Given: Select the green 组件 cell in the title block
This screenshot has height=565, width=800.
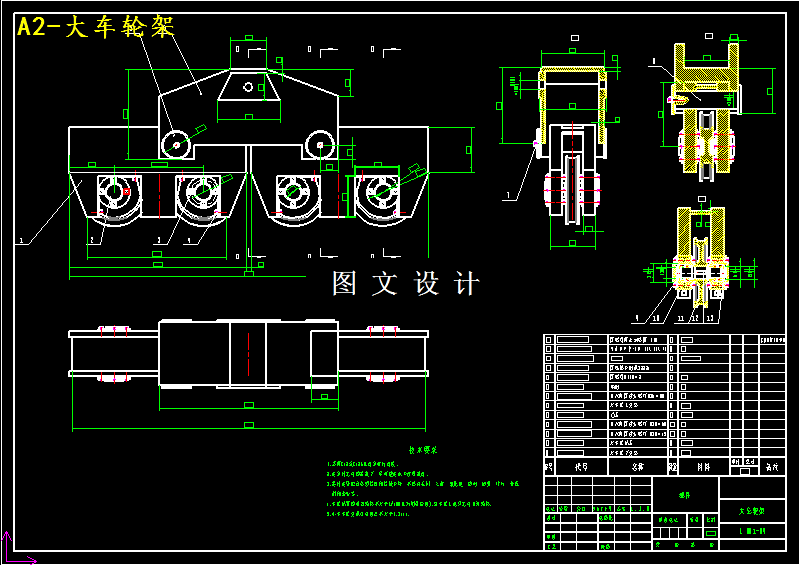Looking at the screenshot, I should click(685, 495).
